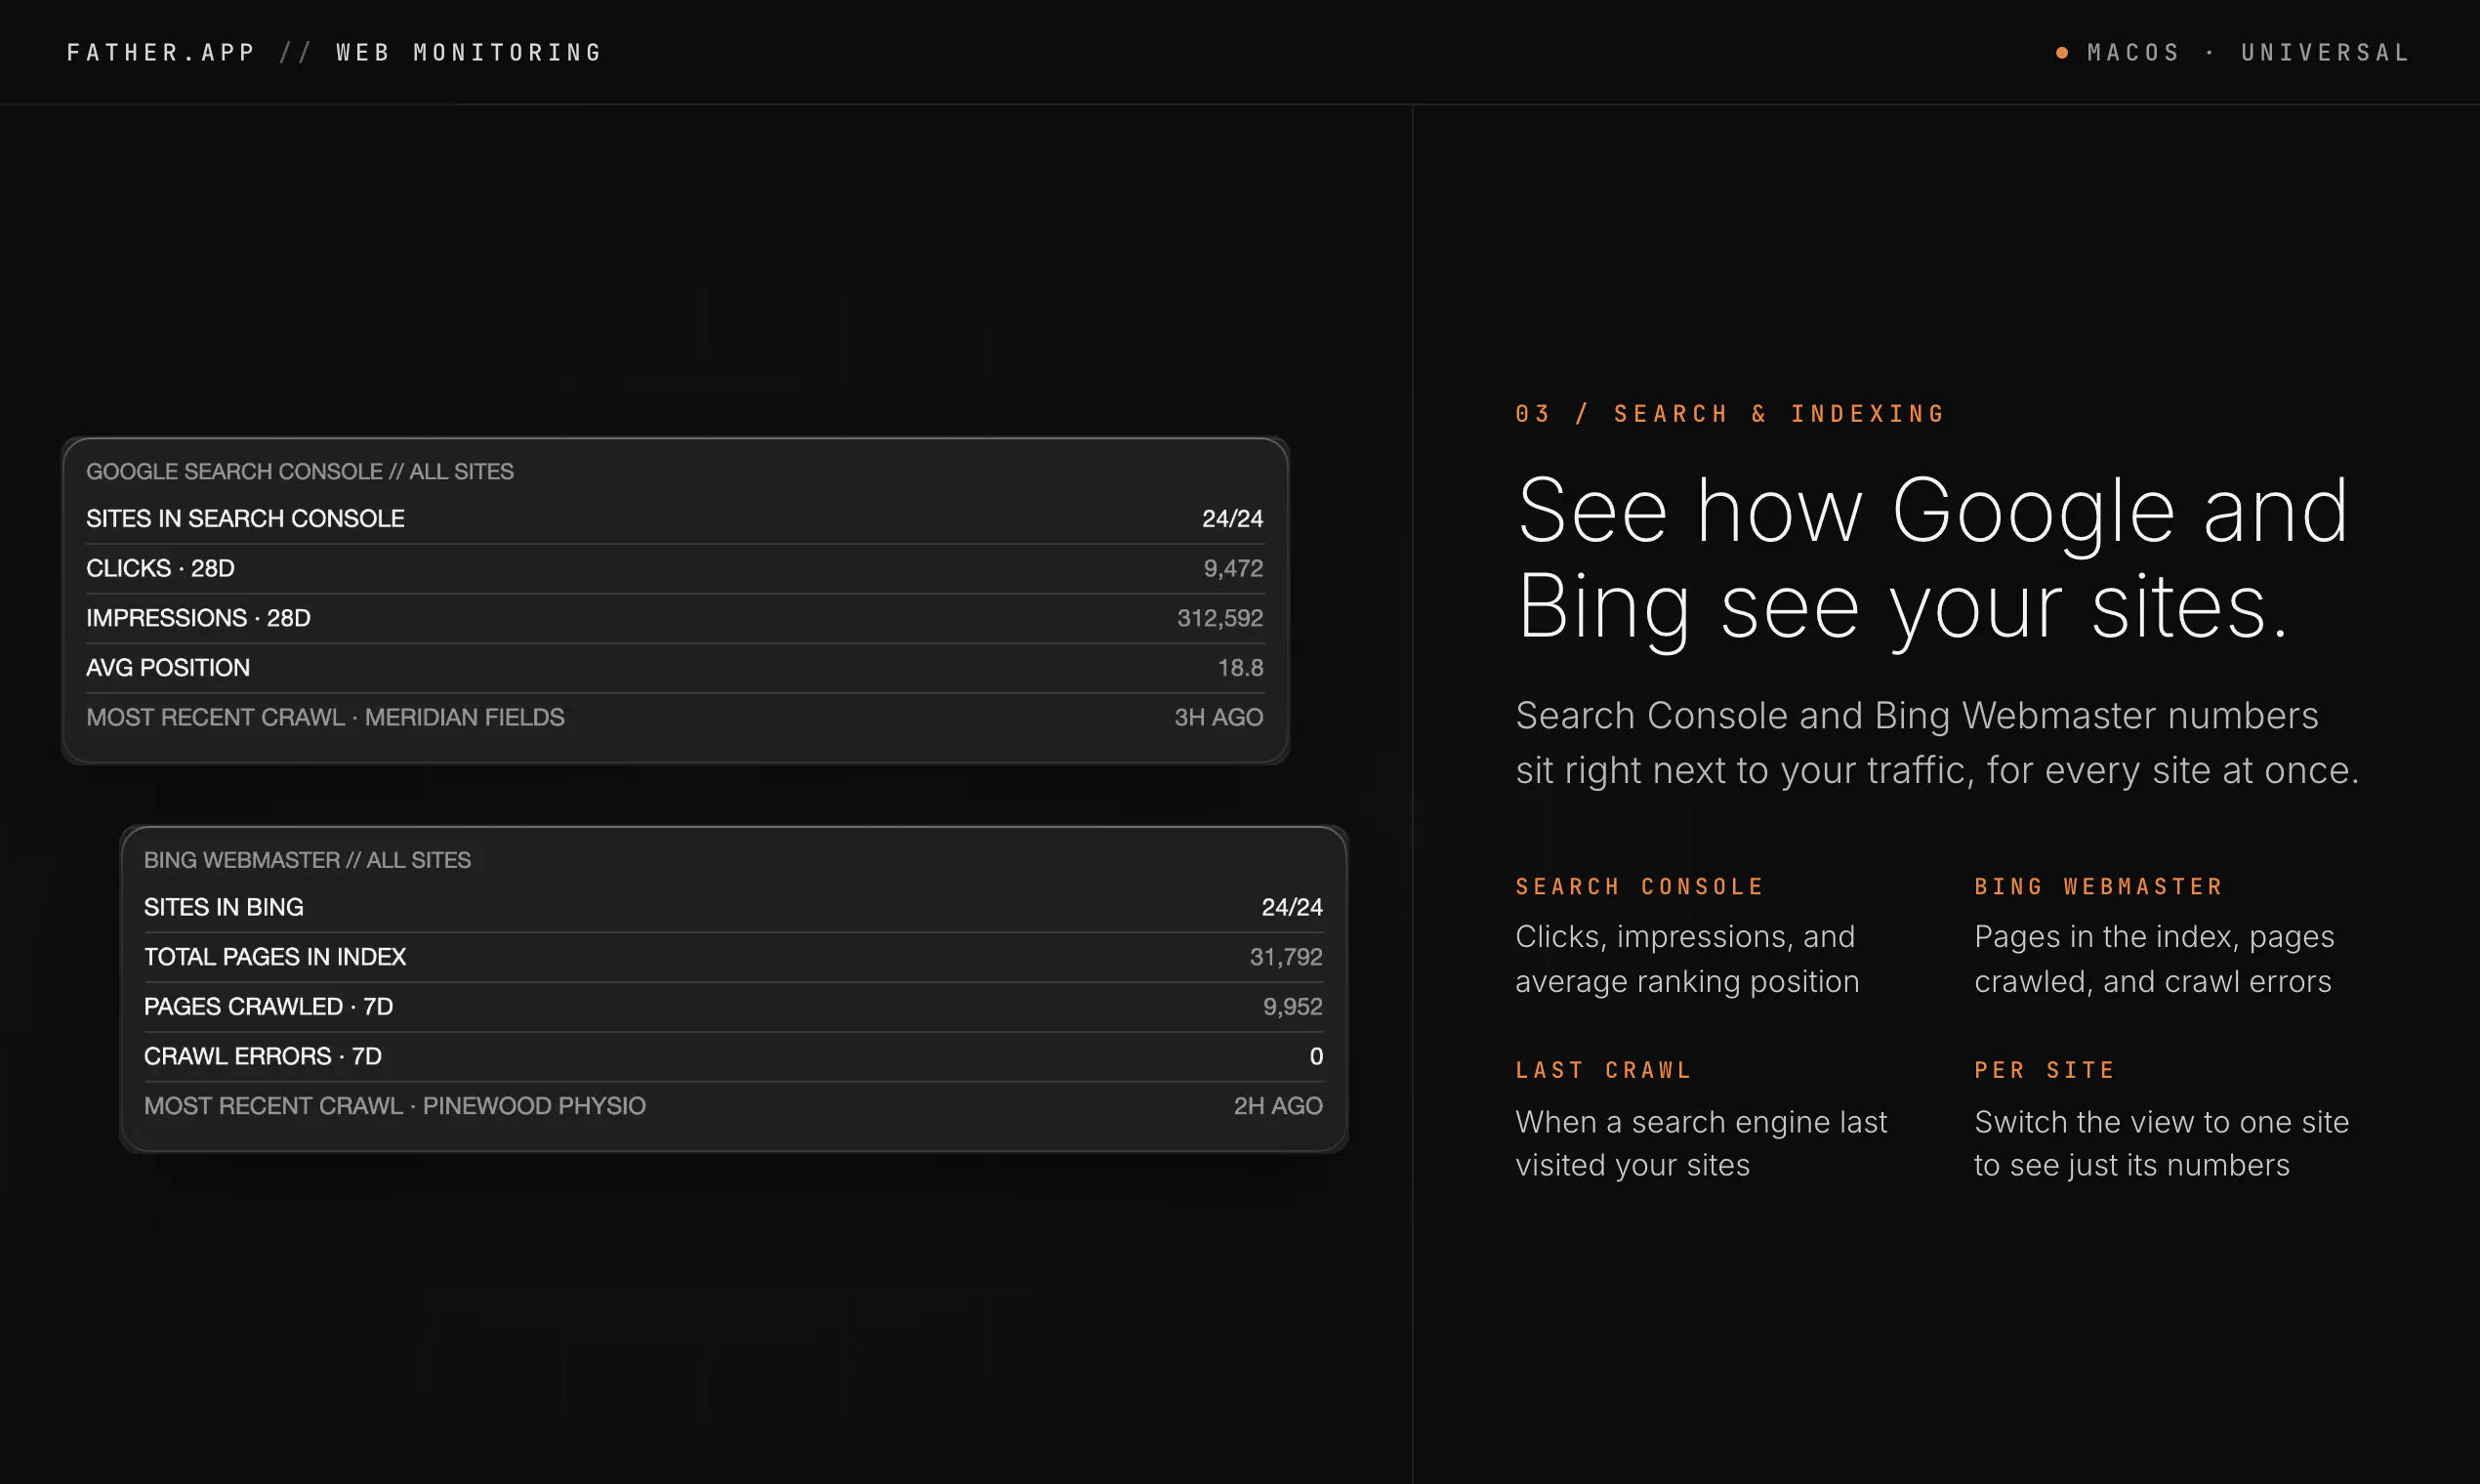Select the Bing Webmaster // All Sites title

pos(307,860)
